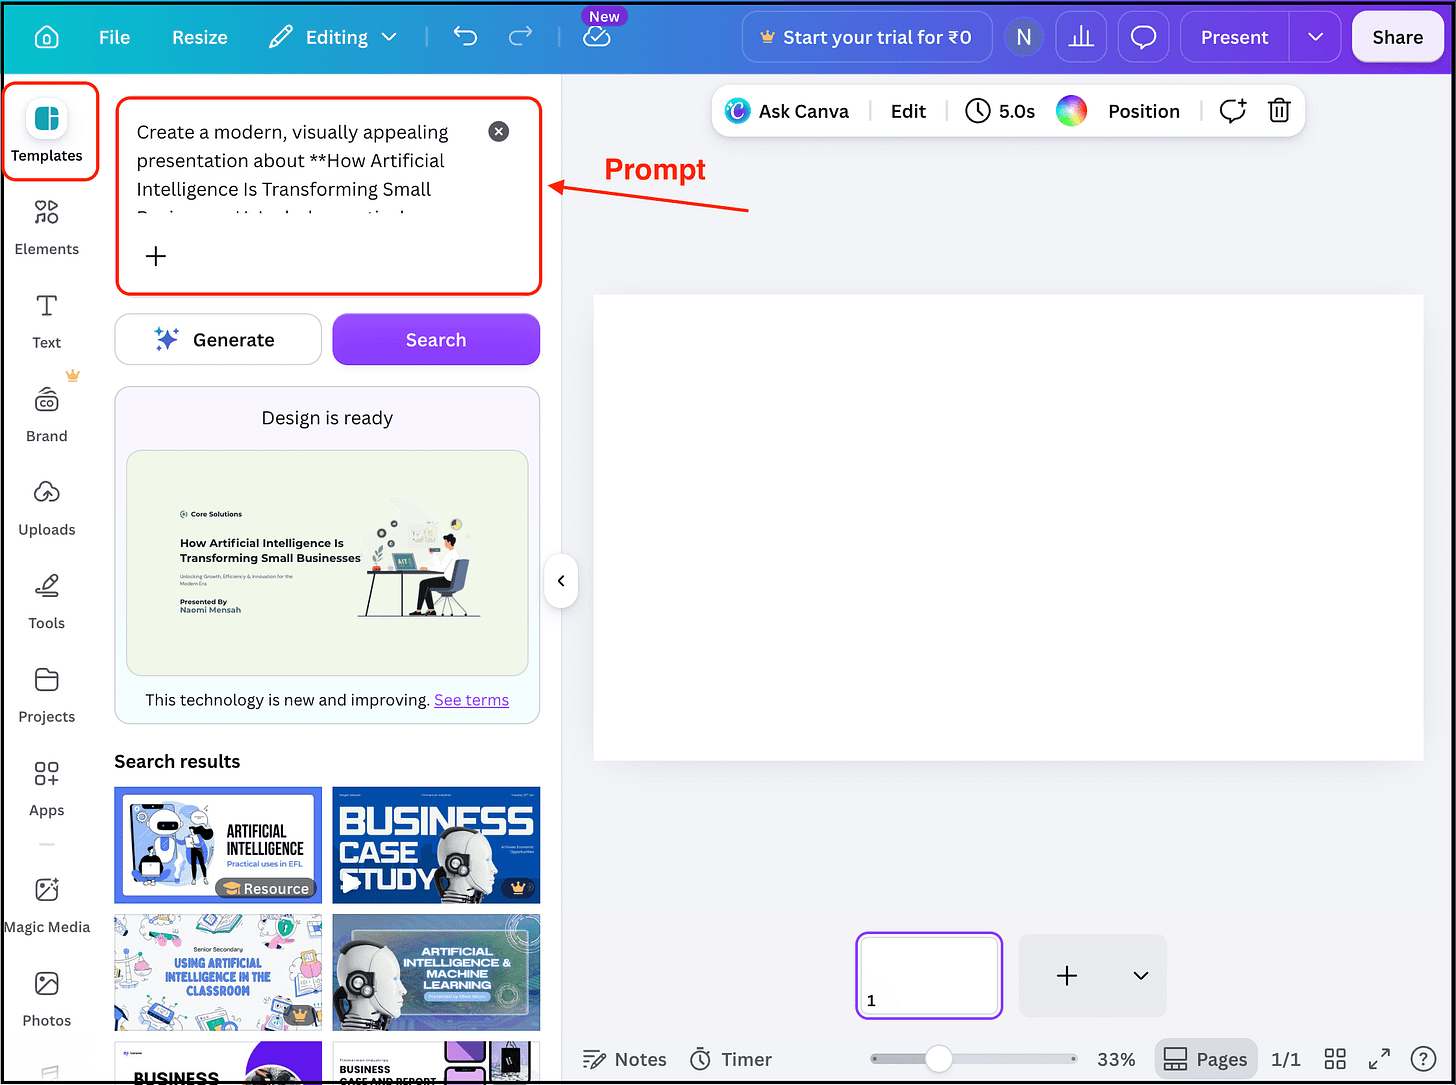Image resolution: width=1456 pixels, height=1085 pixels.
Task: Open the Apps sidebar panel
Action: pyautogui.click(x=47, y=788)
